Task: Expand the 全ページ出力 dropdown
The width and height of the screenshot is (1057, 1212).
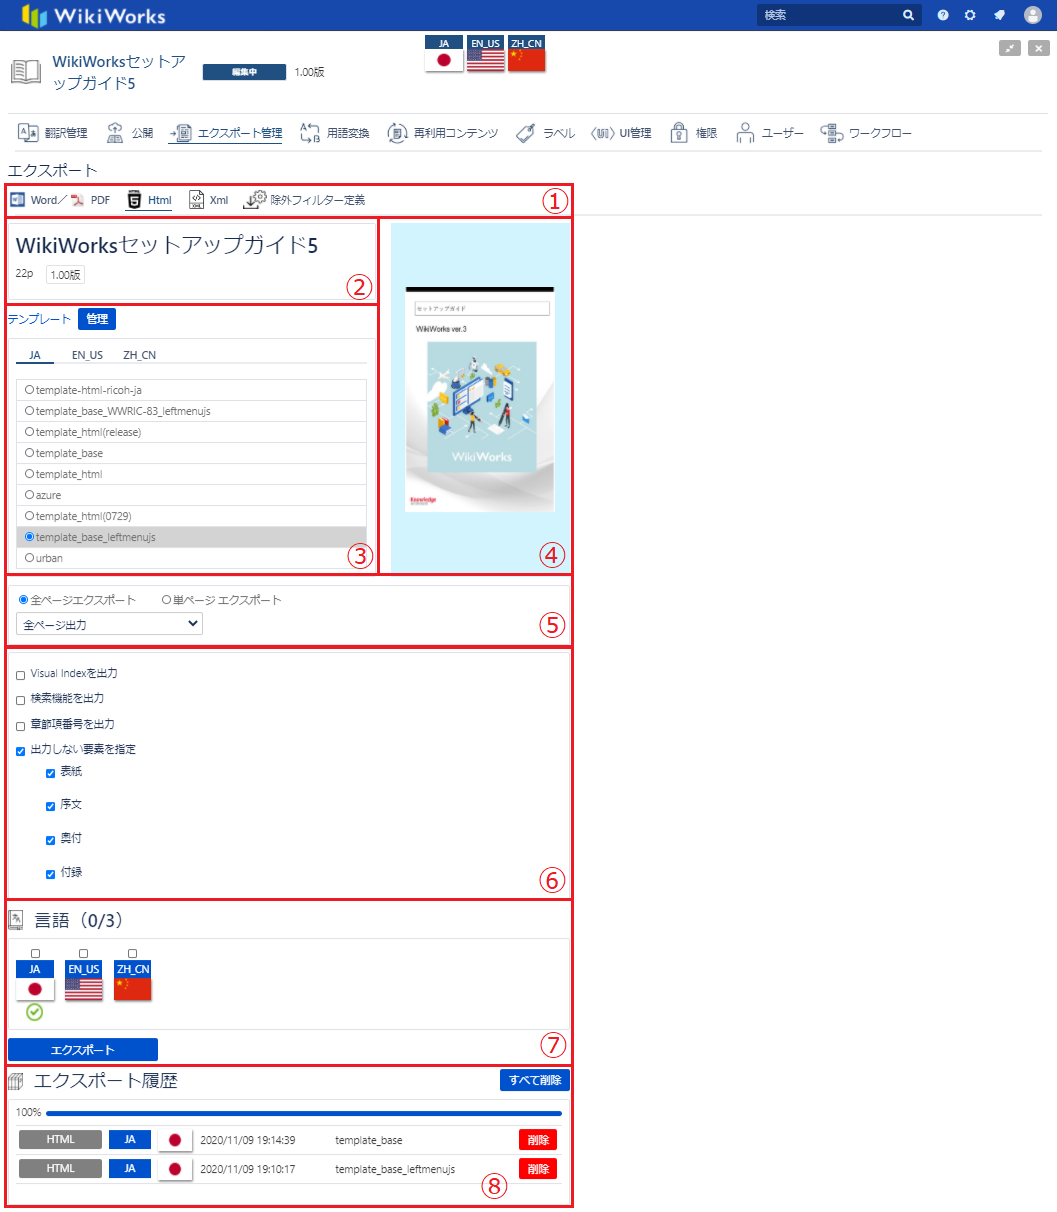Action: coord(110,624)
